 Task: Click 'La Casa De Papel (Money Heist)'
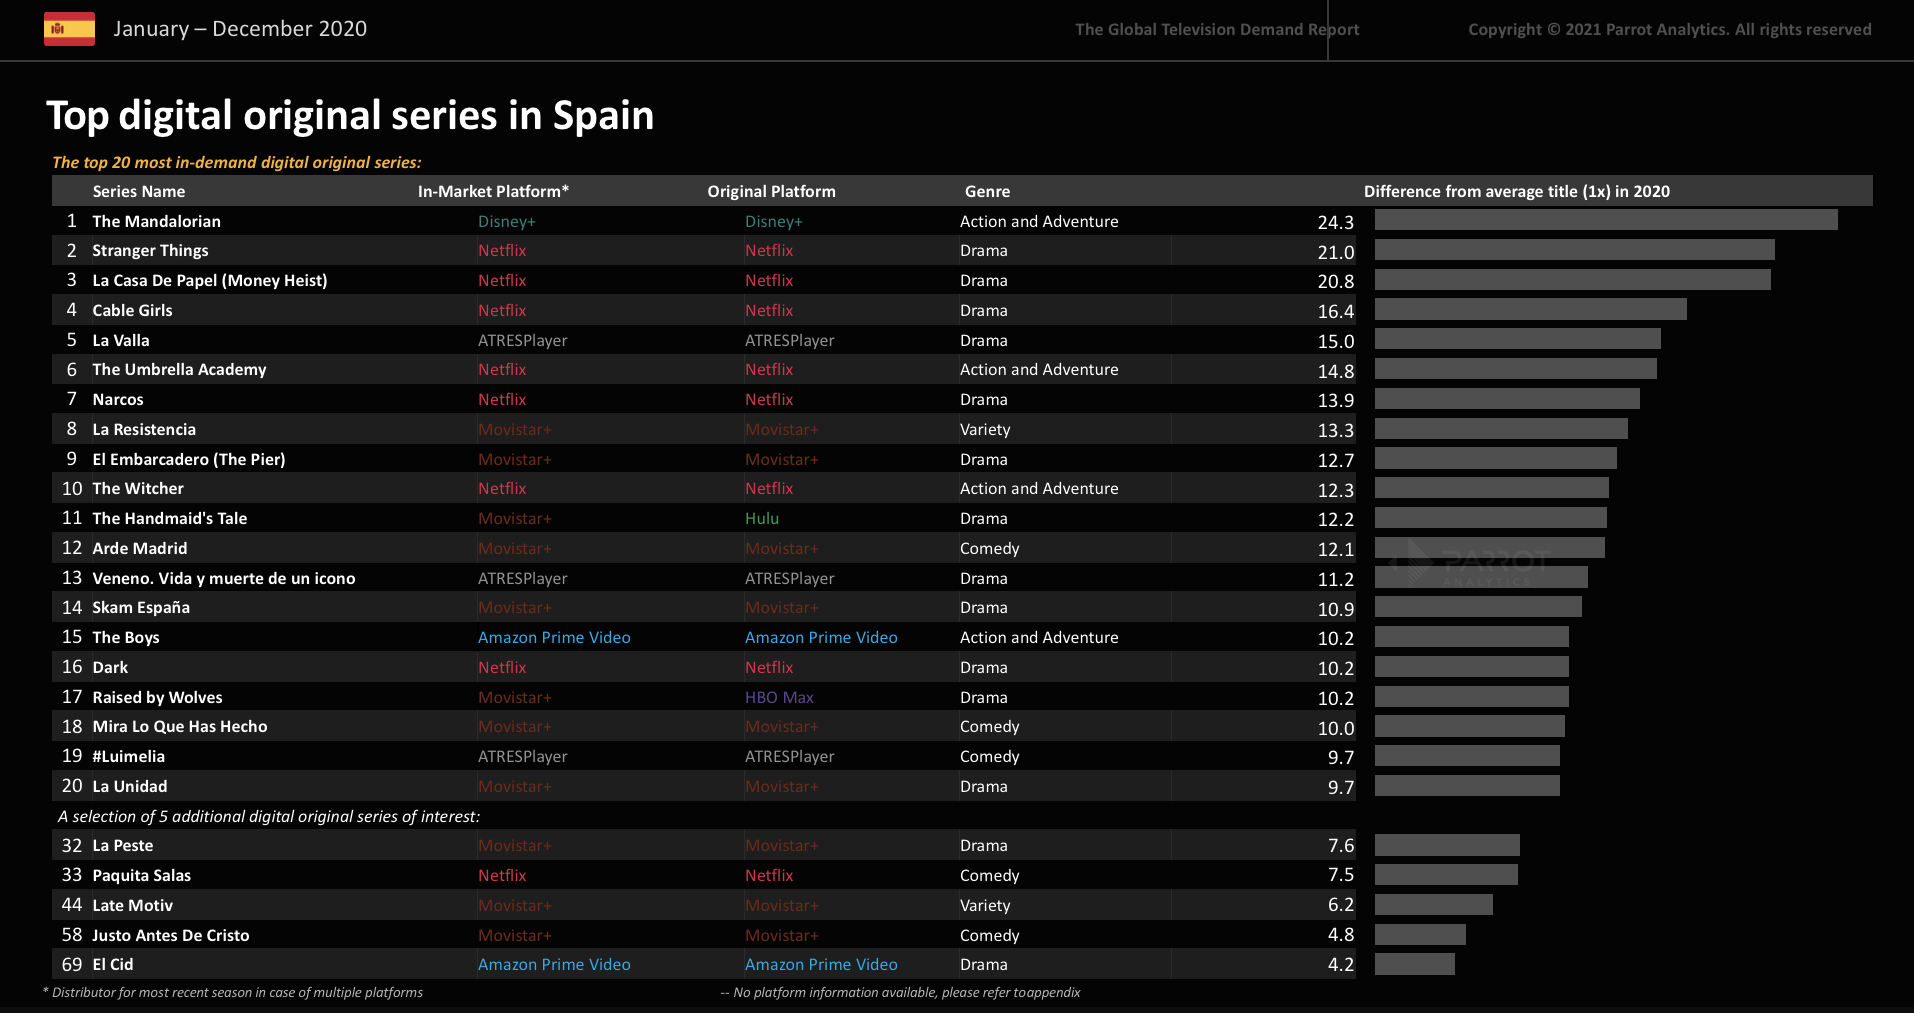tap(210, 281)
